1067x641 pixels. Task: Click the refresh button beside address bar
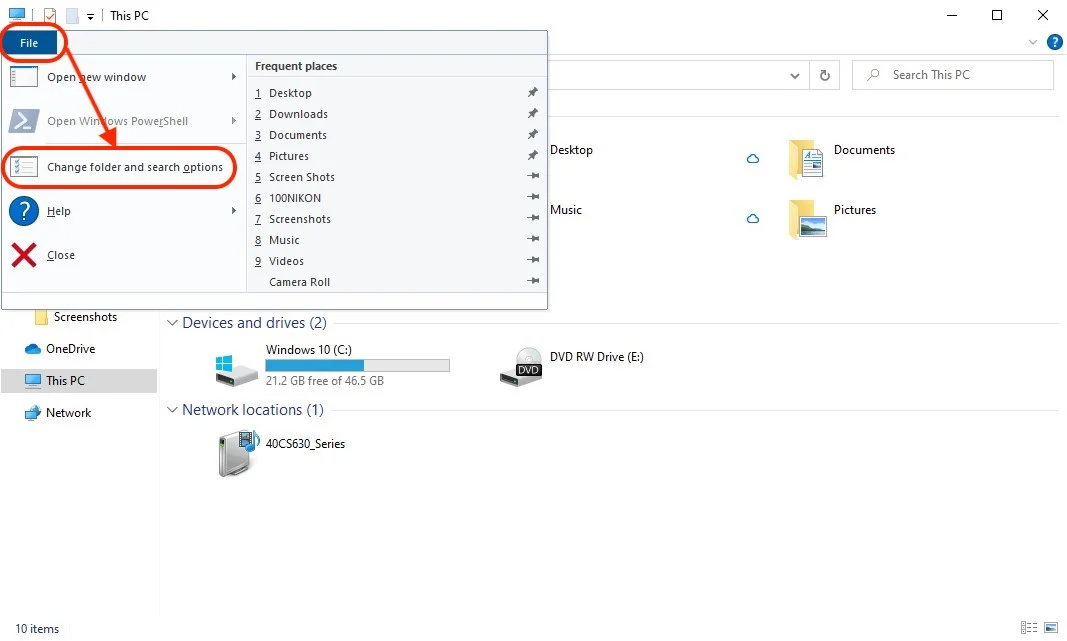click(x=824, y=75)
